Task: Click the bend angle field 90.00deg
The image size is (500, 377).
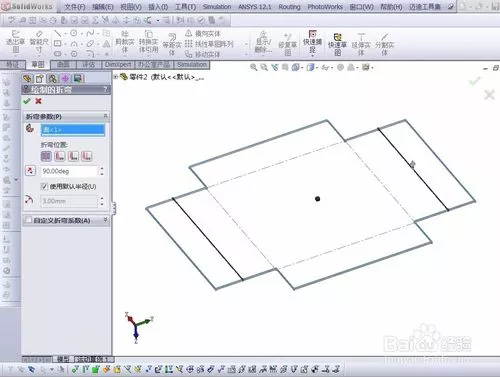Action: tap(70, 171)
